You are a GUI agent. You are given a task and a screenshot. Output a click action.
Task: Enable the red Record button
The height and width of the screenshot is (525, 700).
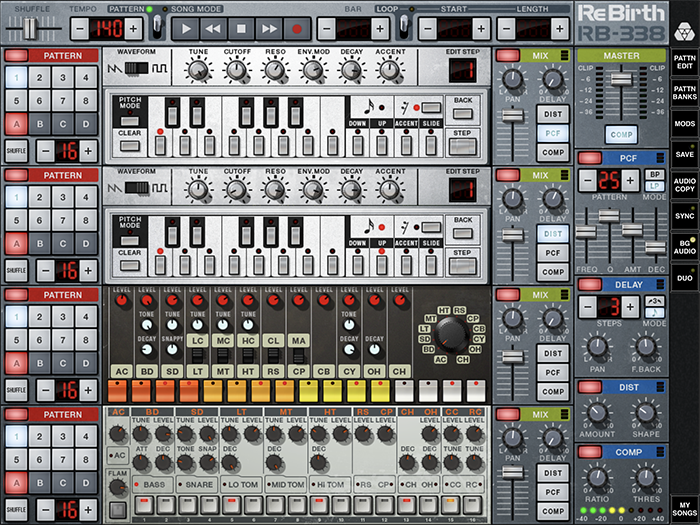[x=296, y=29]
